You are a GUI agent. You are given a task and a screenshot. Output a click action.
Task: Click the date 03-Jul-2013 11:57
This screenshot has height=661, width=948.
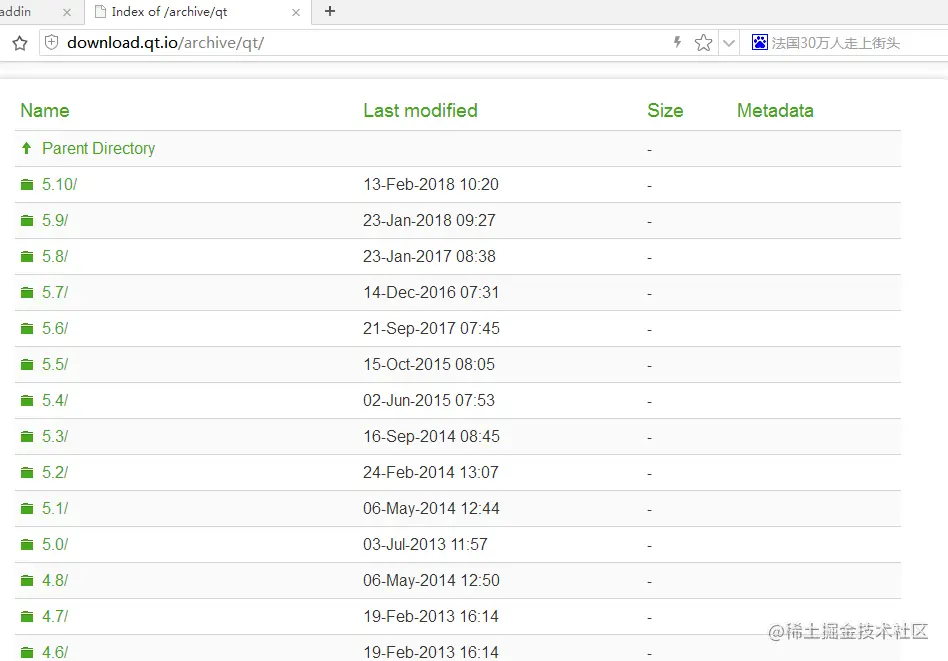(425, 544)
